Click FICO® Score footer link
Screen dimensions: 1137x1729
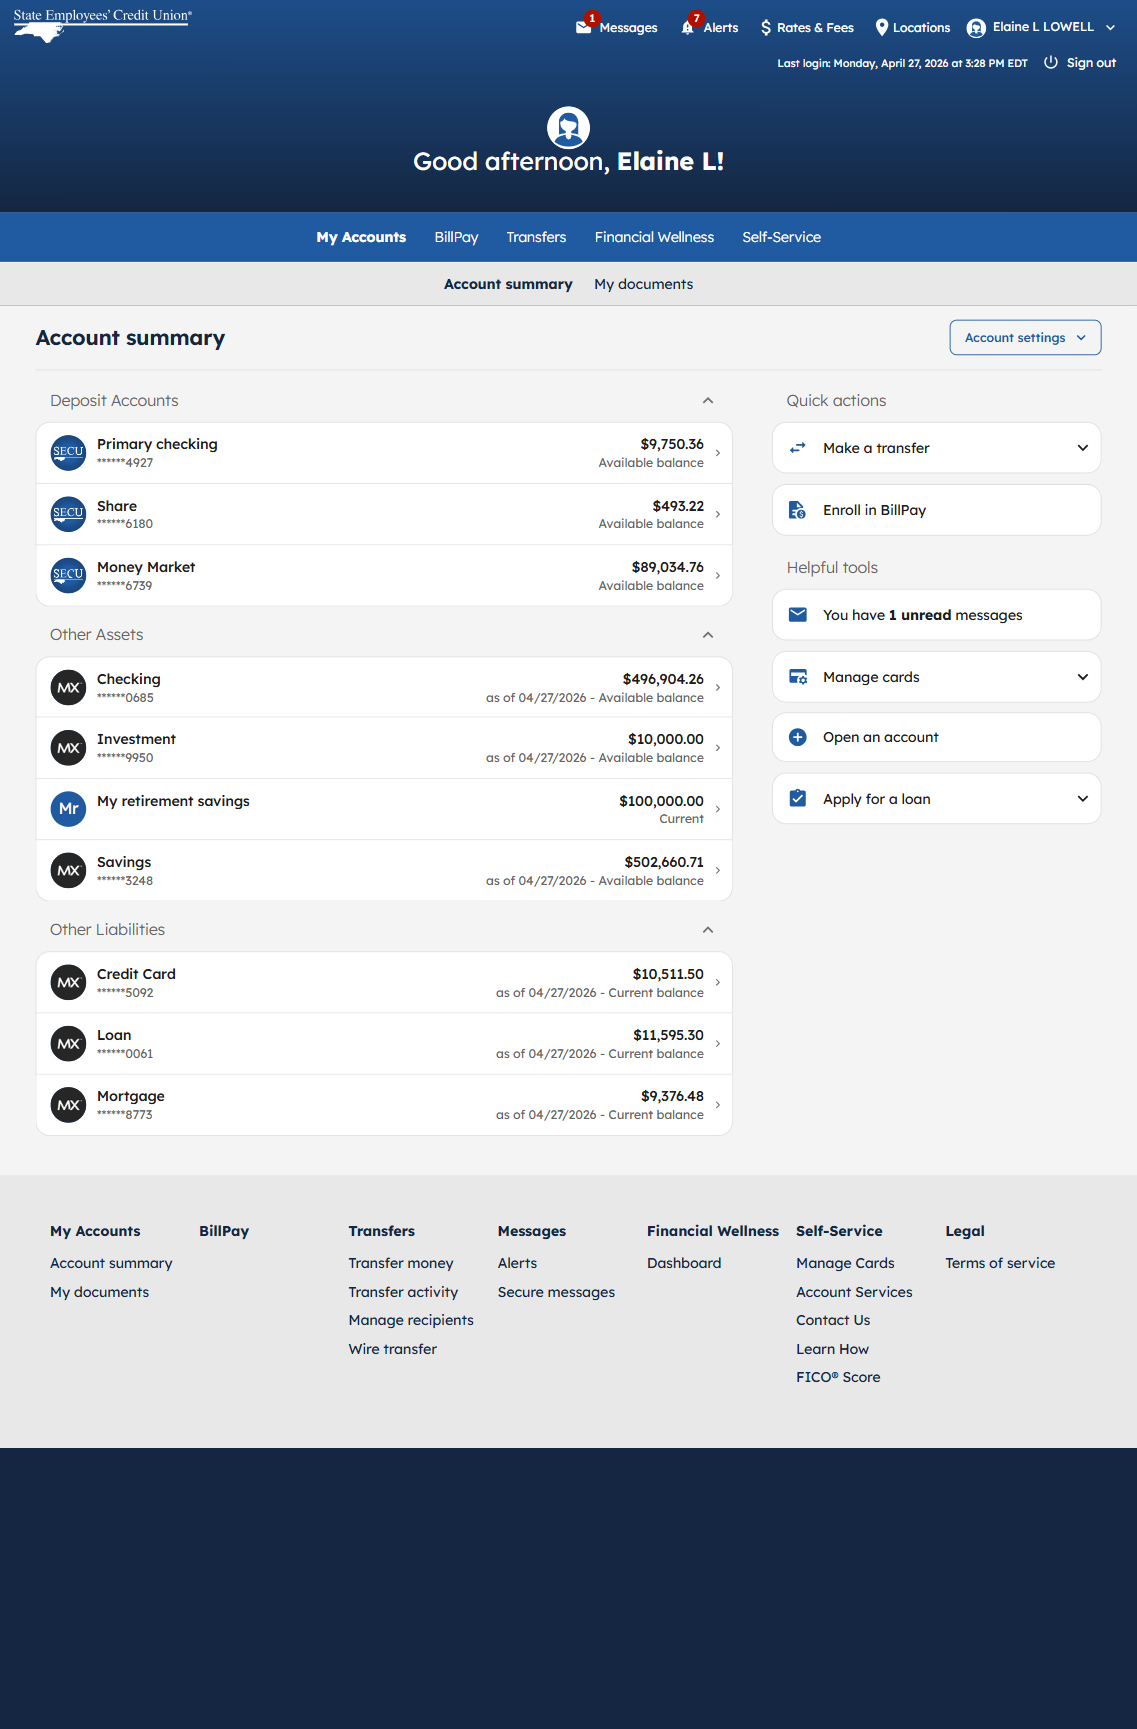coord(838,1377)
